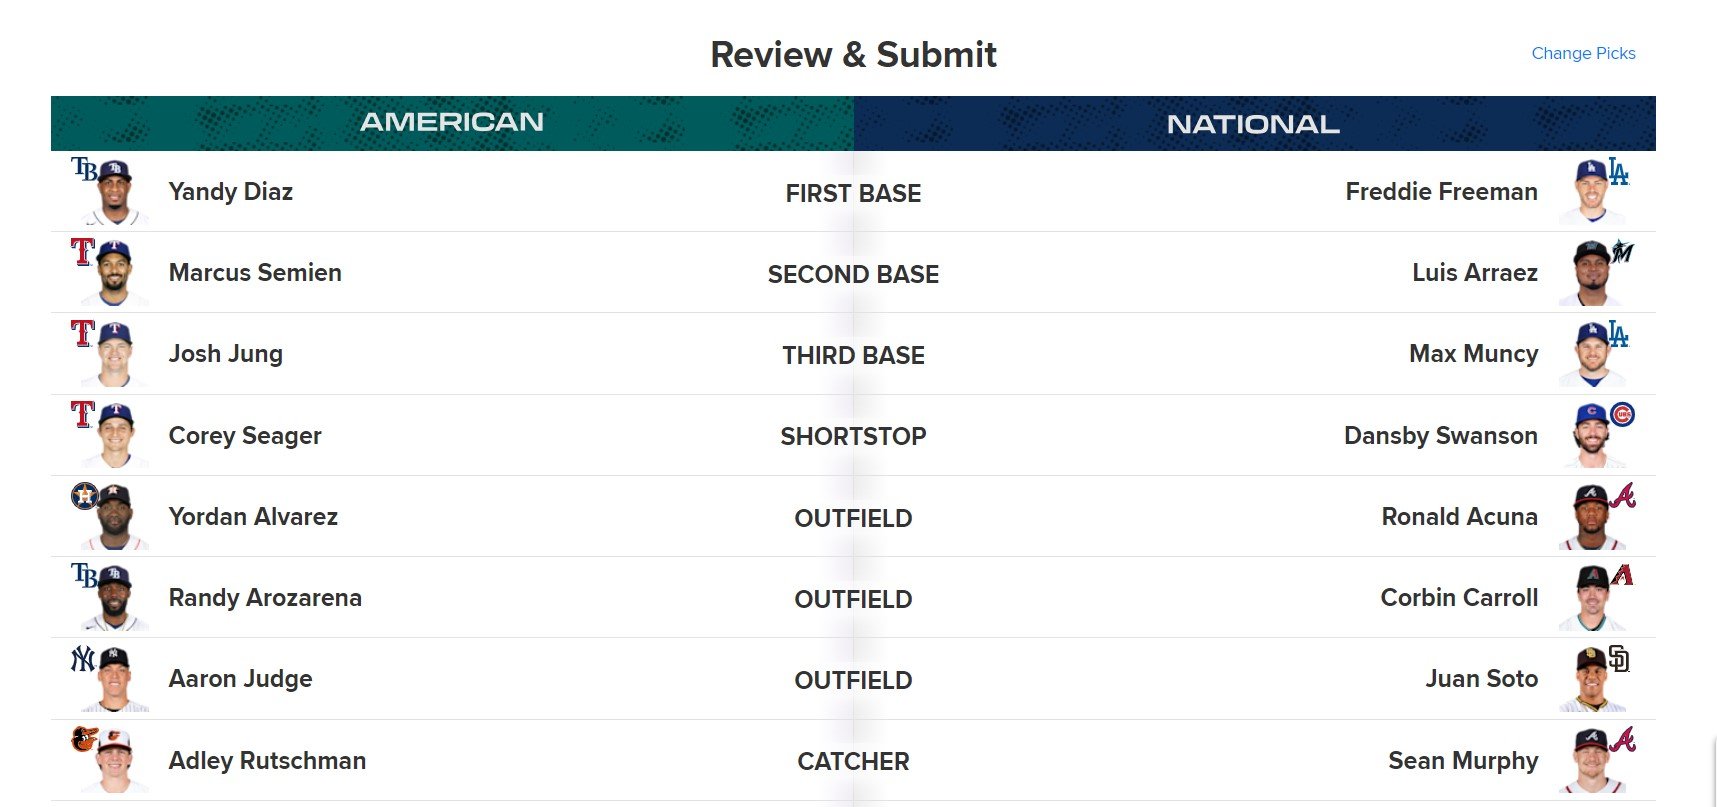Open the Change Picks link
The image size is (1717, 807).
coord(1582,53)
